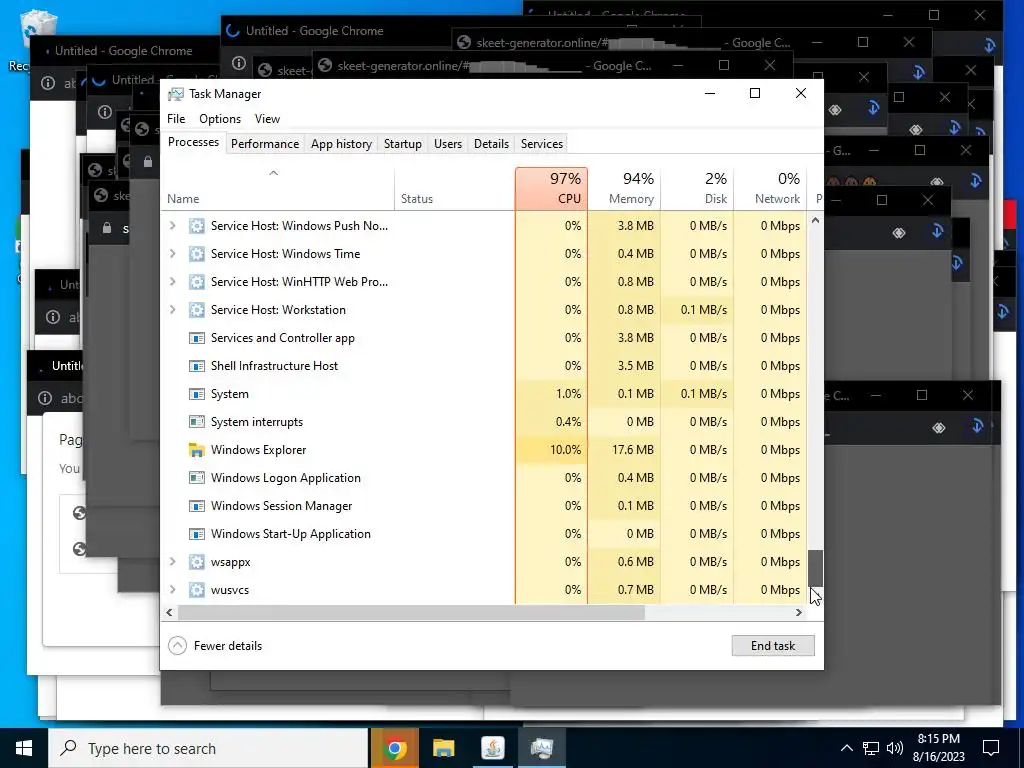Switch to the Startup tab
This screenshot has height=768, width=1024.
(x=402, y=144)
